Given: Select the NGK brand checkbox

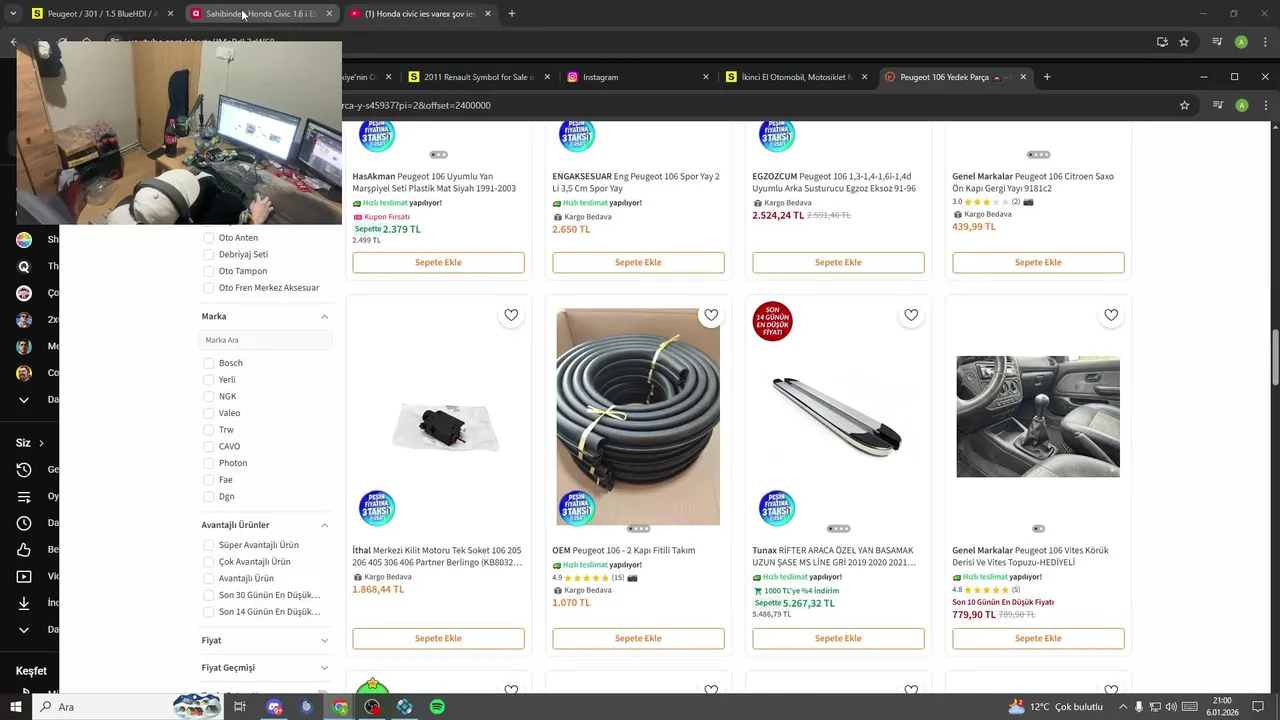Looking at the screenshot, I should [x=208, y=396].
